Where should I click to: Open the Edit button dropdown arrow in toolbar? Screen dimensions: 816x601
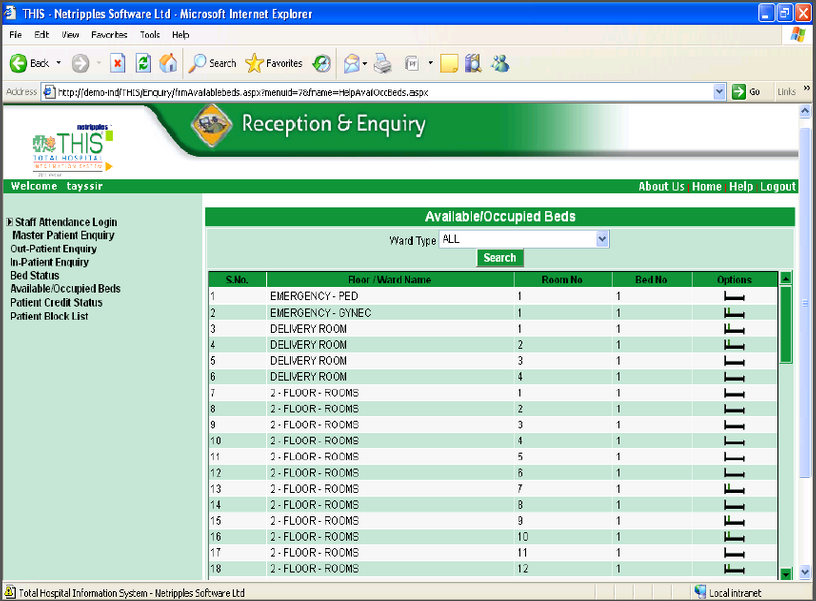click(x=430, y=63)
